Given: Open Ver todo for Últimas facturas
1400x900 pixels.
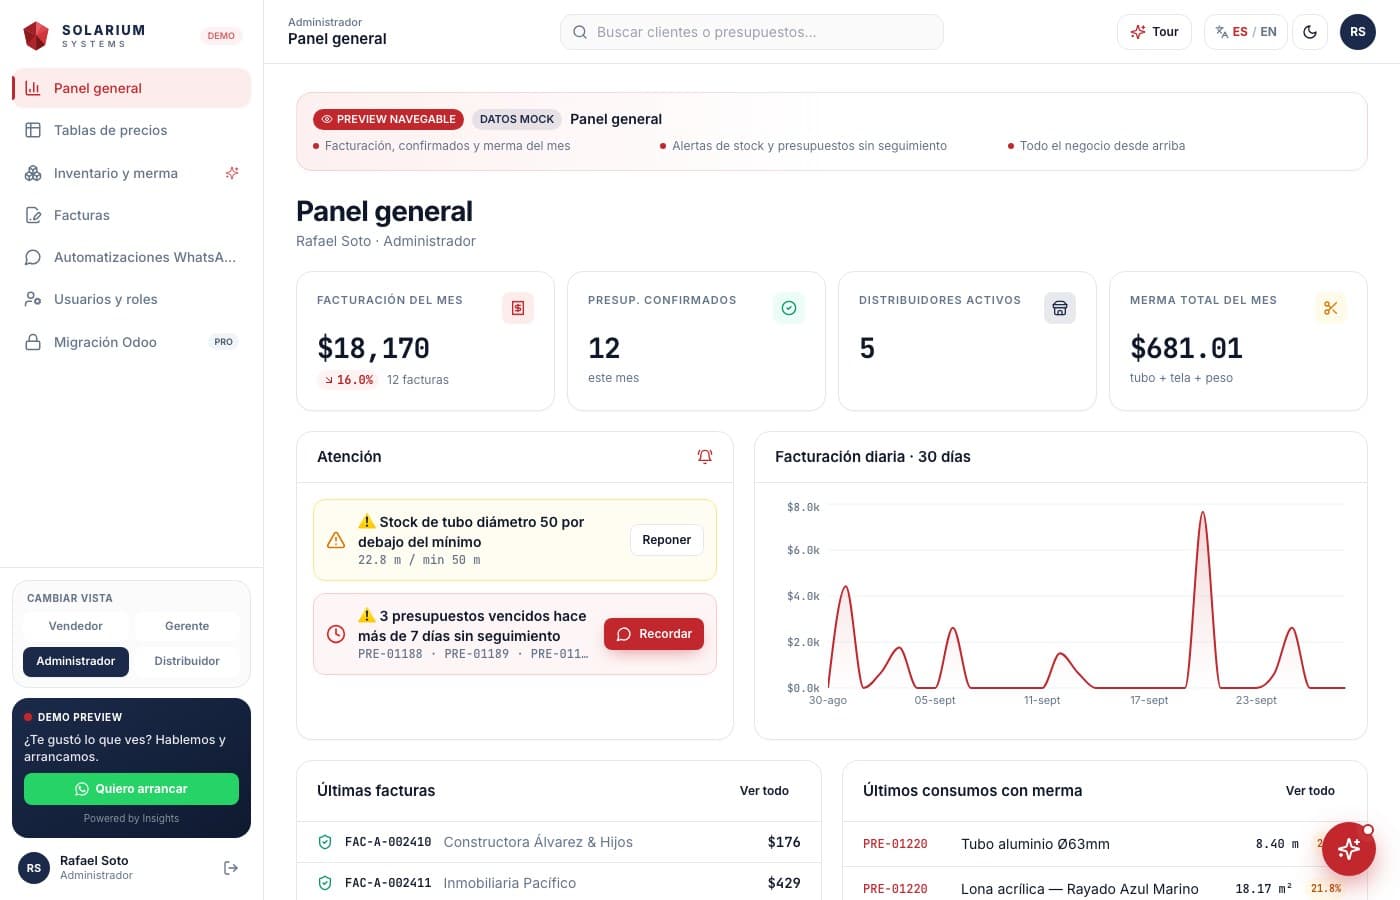Looking at the screenshot, I should [764, 791].
